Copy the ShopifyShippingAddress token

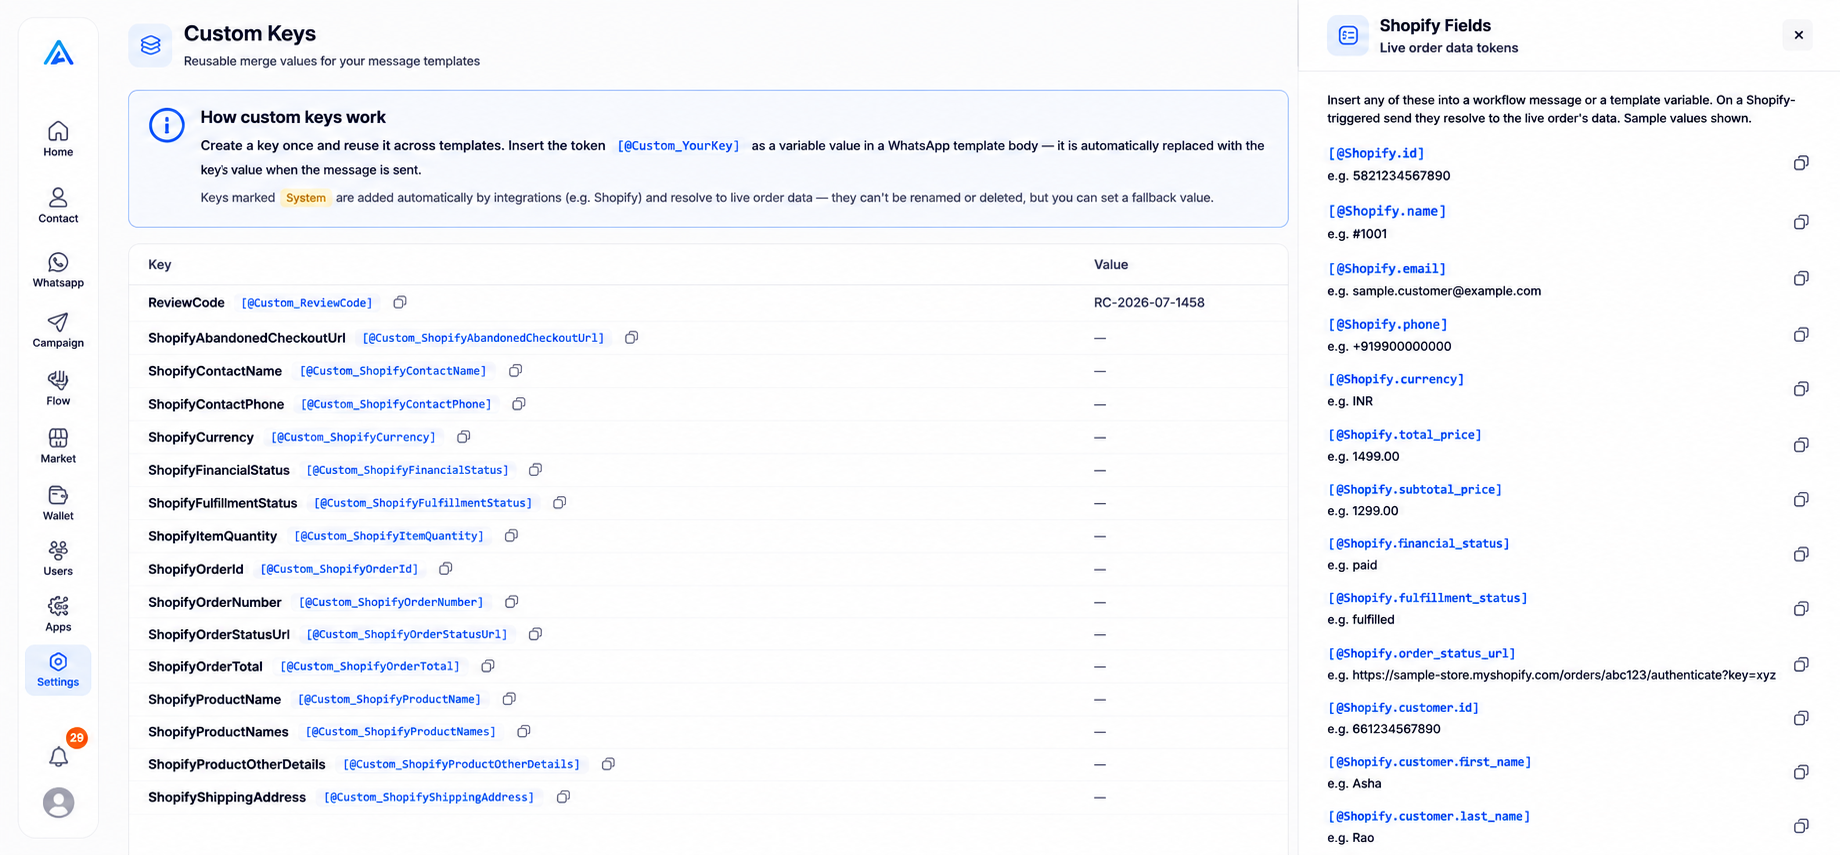tap(564, 797)
